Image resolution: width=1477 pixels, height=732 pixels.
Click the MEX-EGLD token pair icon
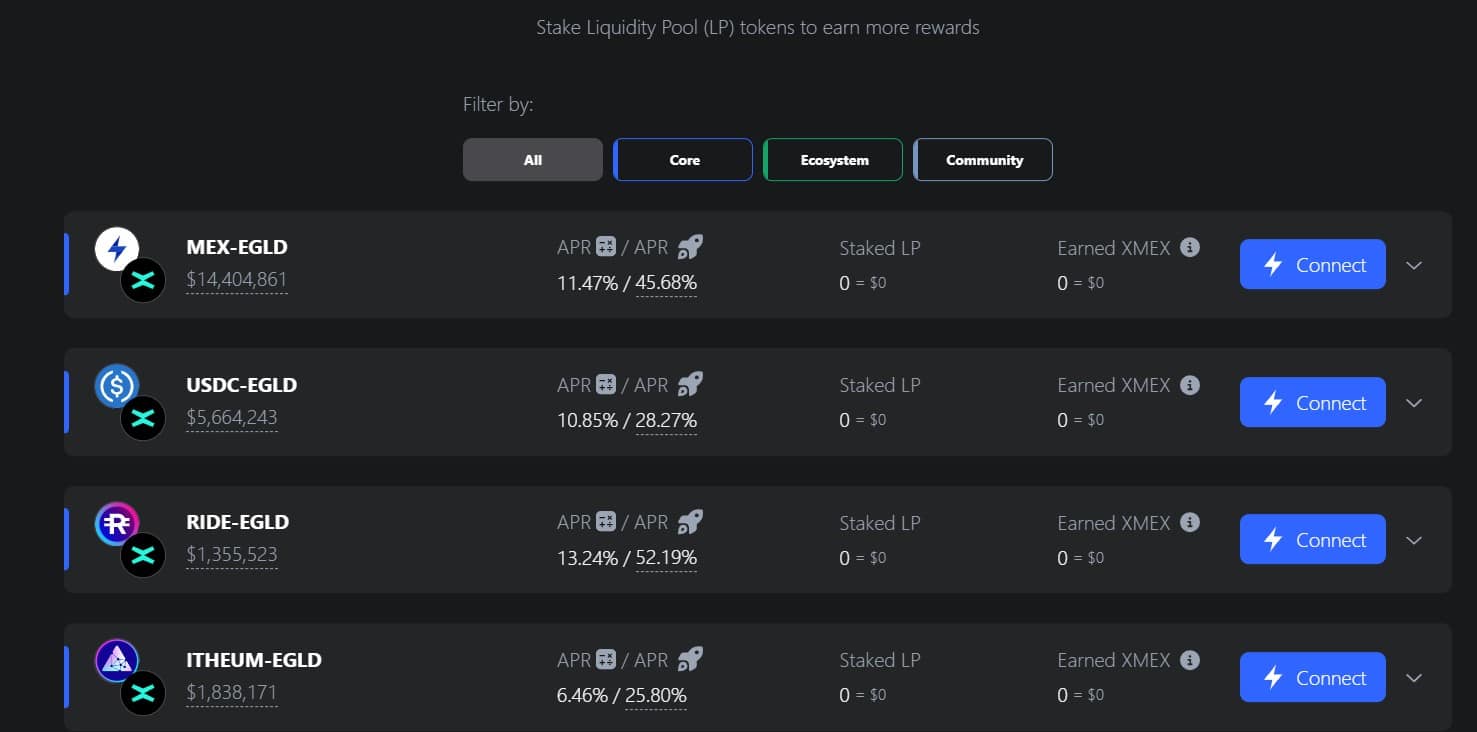(130, 265)
